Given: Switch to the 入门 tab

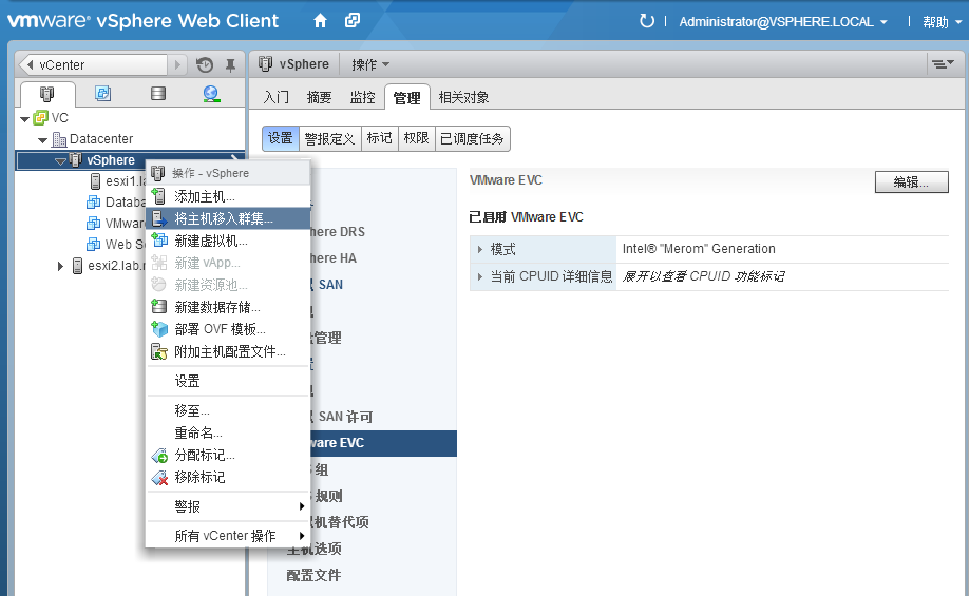Looking at the screenshot, I should coord(276,97).
